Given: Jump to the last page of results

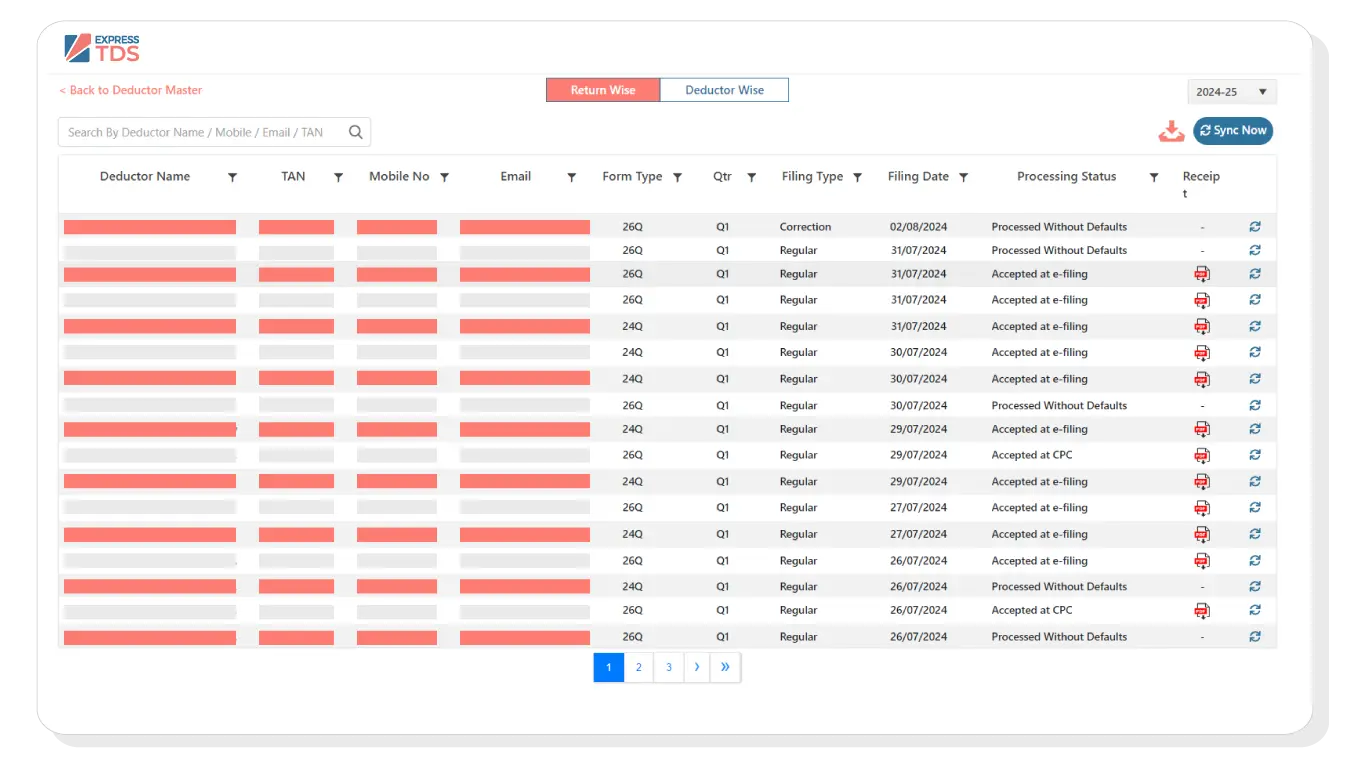Looking at the screenshot, I should point(725,667).
